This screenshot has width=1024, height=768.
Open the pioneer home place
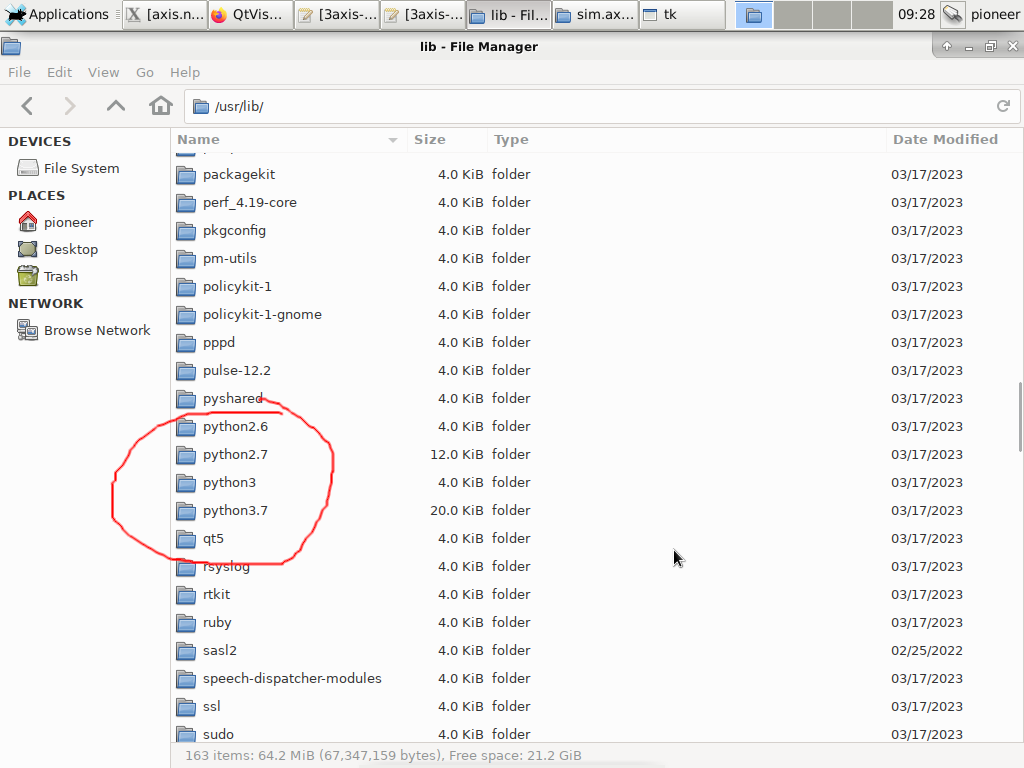click(x=68, y=223)
